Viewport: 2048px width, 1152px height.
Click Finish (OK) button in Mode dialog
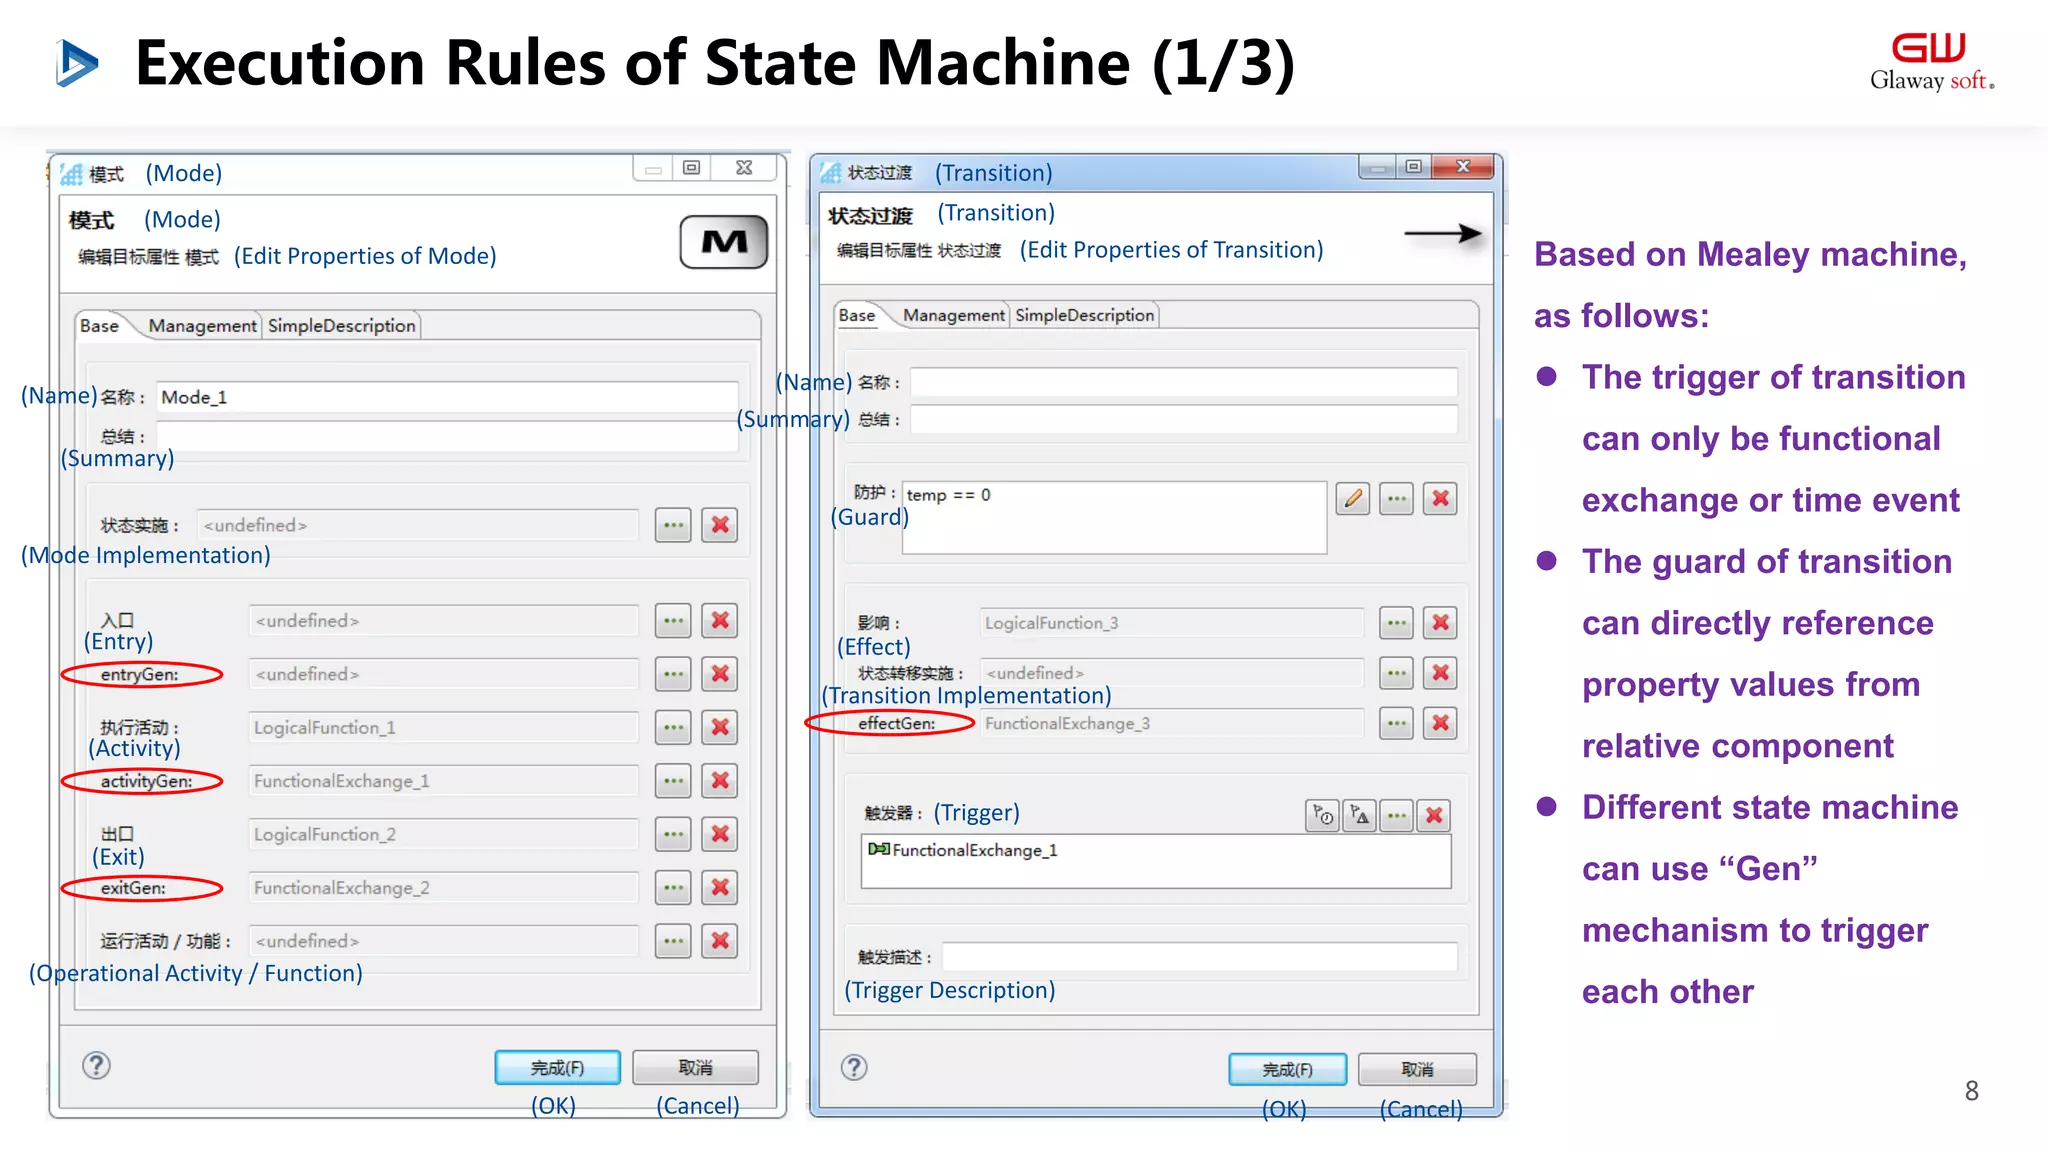pos(557,1068)
